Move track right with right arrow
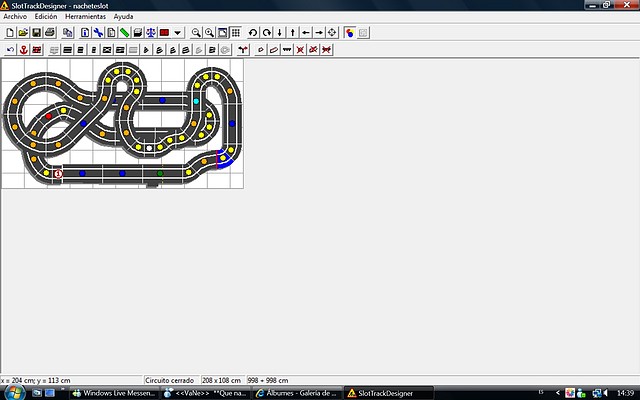Screen dimensions: 640x400 click(319, 33)
